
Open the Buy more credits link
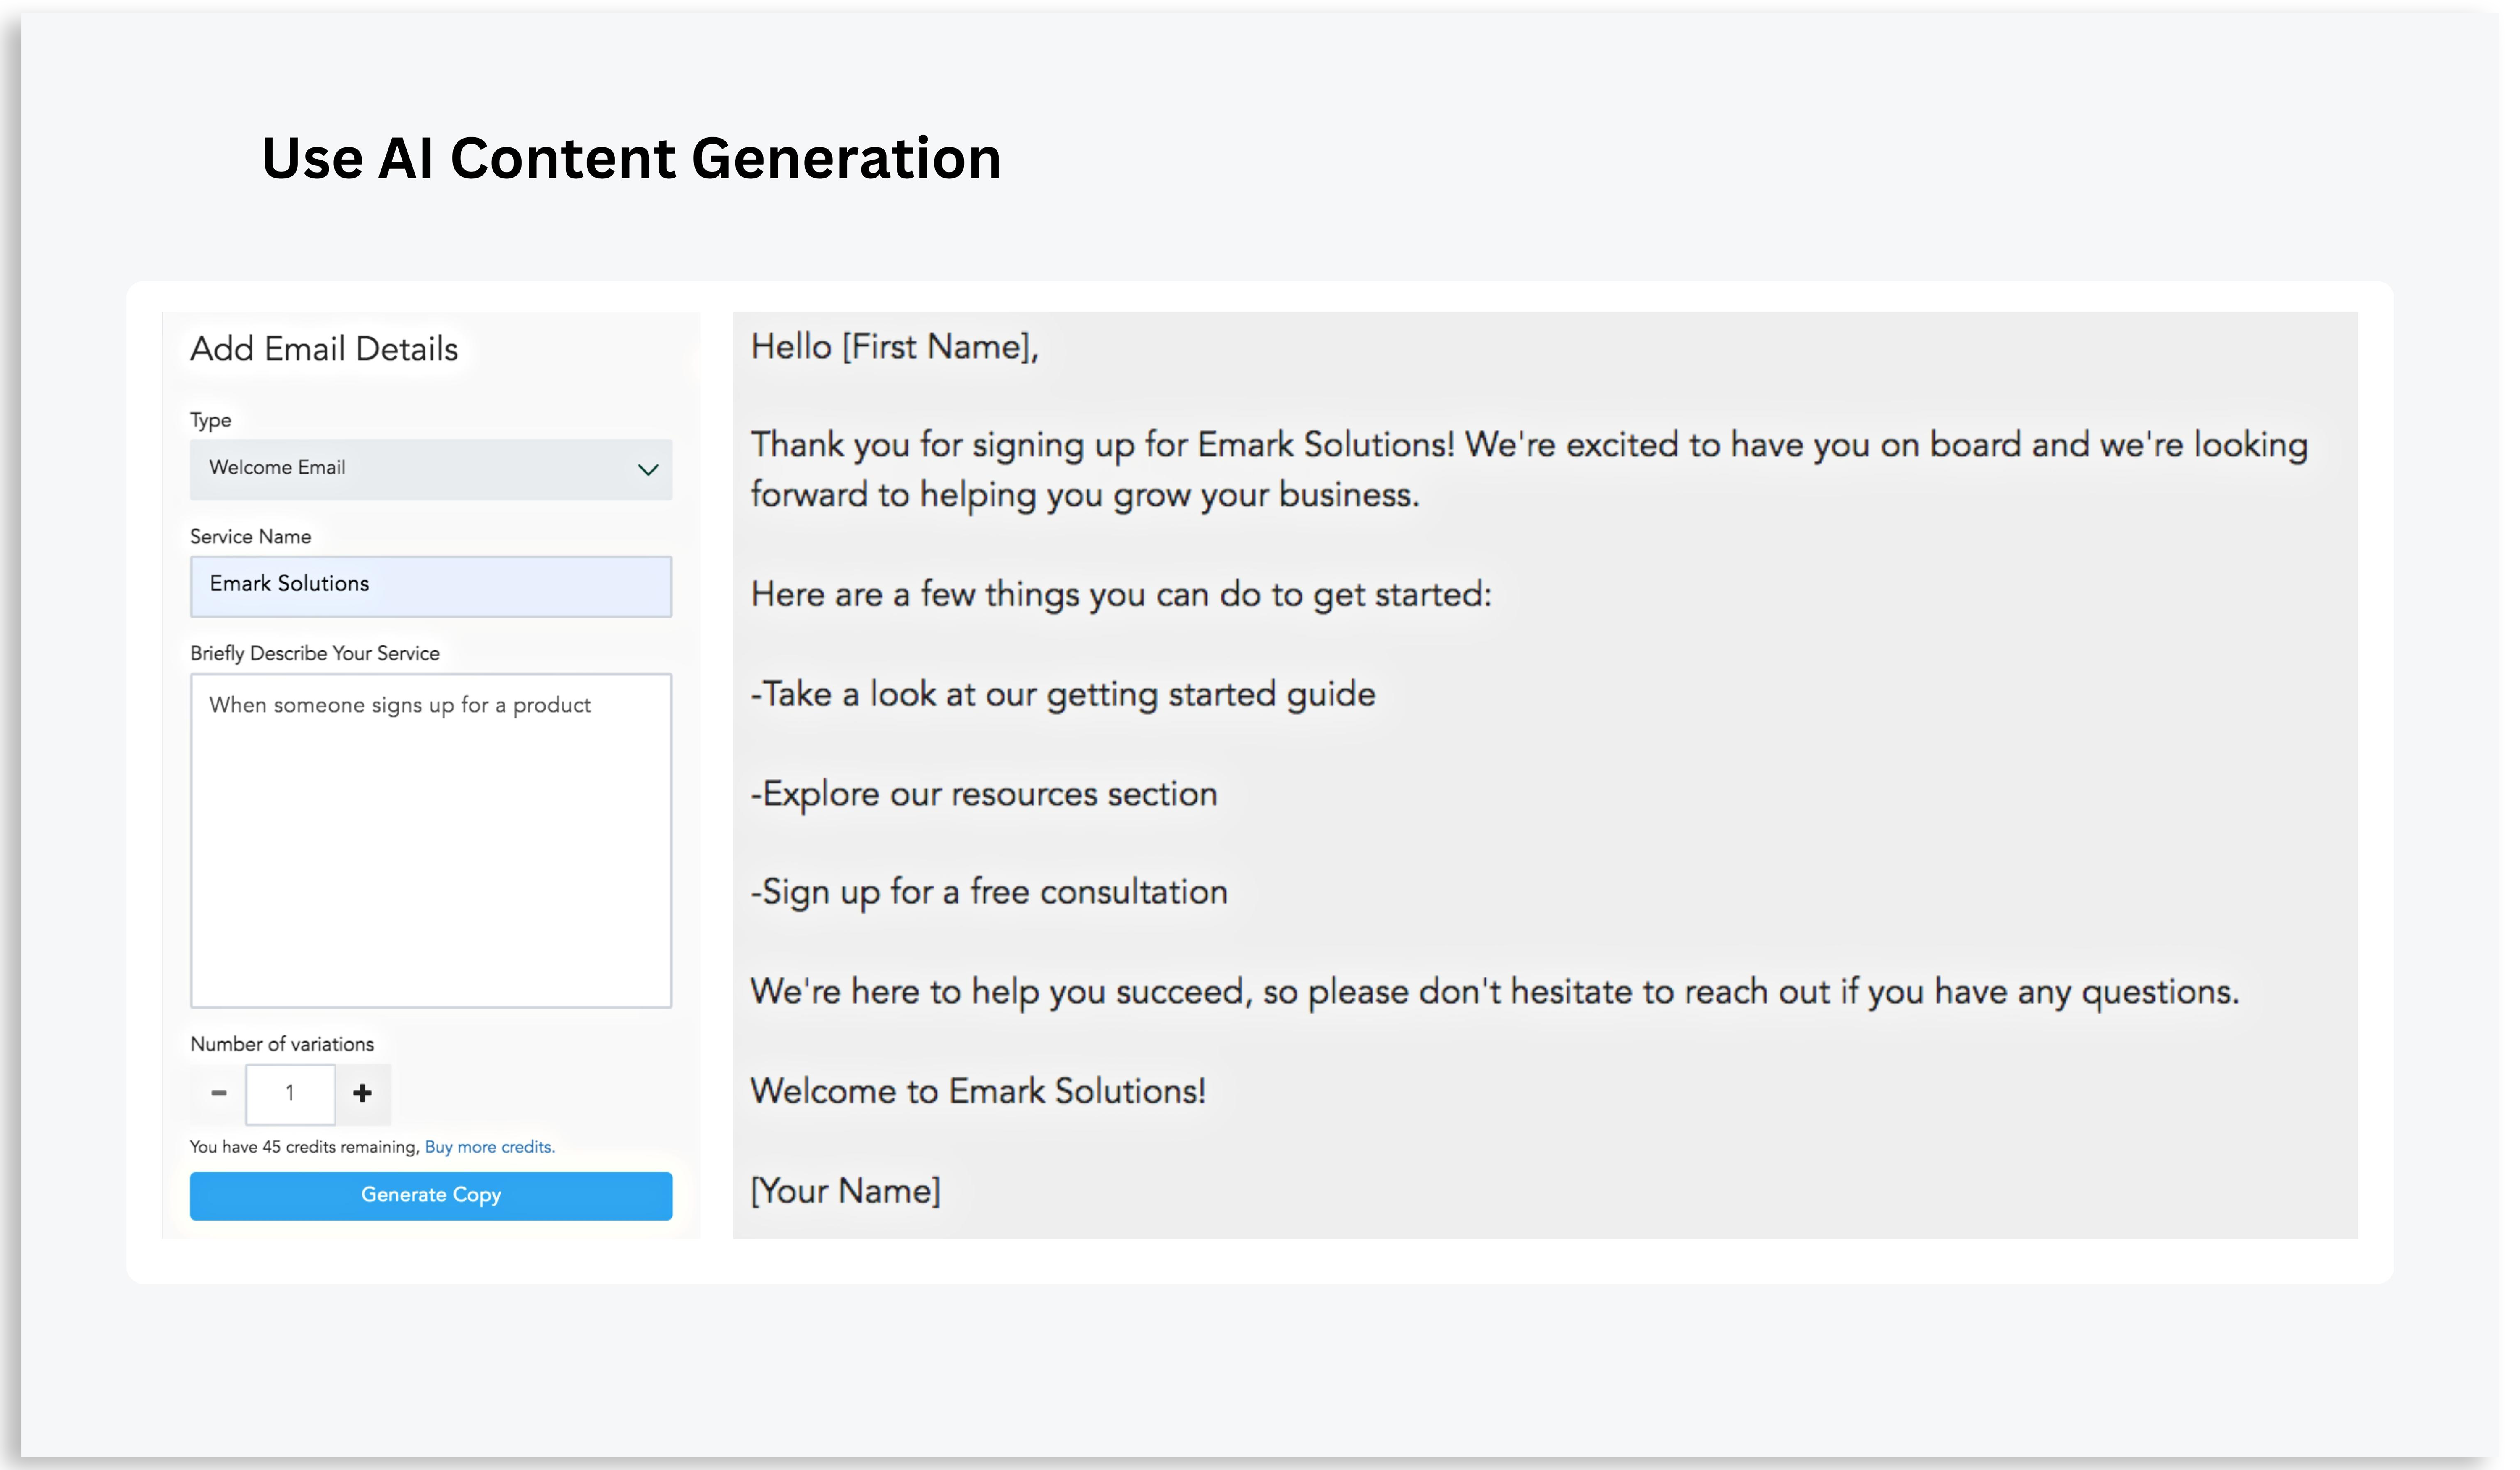[x=489, y=1147]
